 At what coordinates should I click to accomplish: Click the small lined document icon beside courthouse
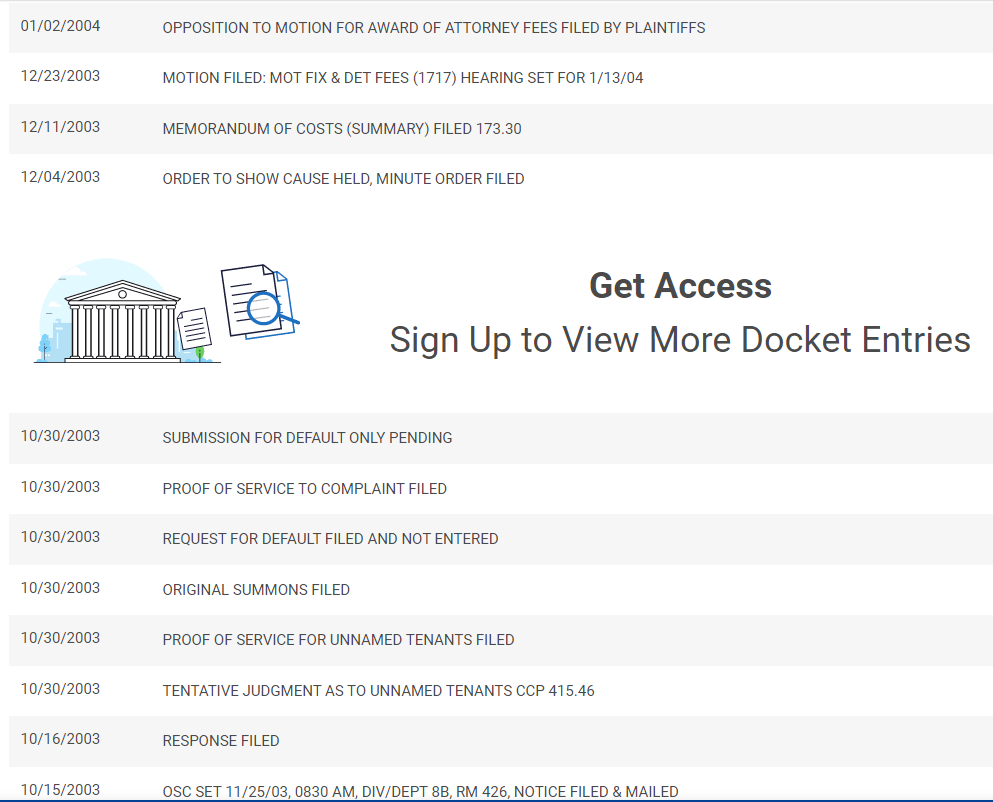point(194,328)
